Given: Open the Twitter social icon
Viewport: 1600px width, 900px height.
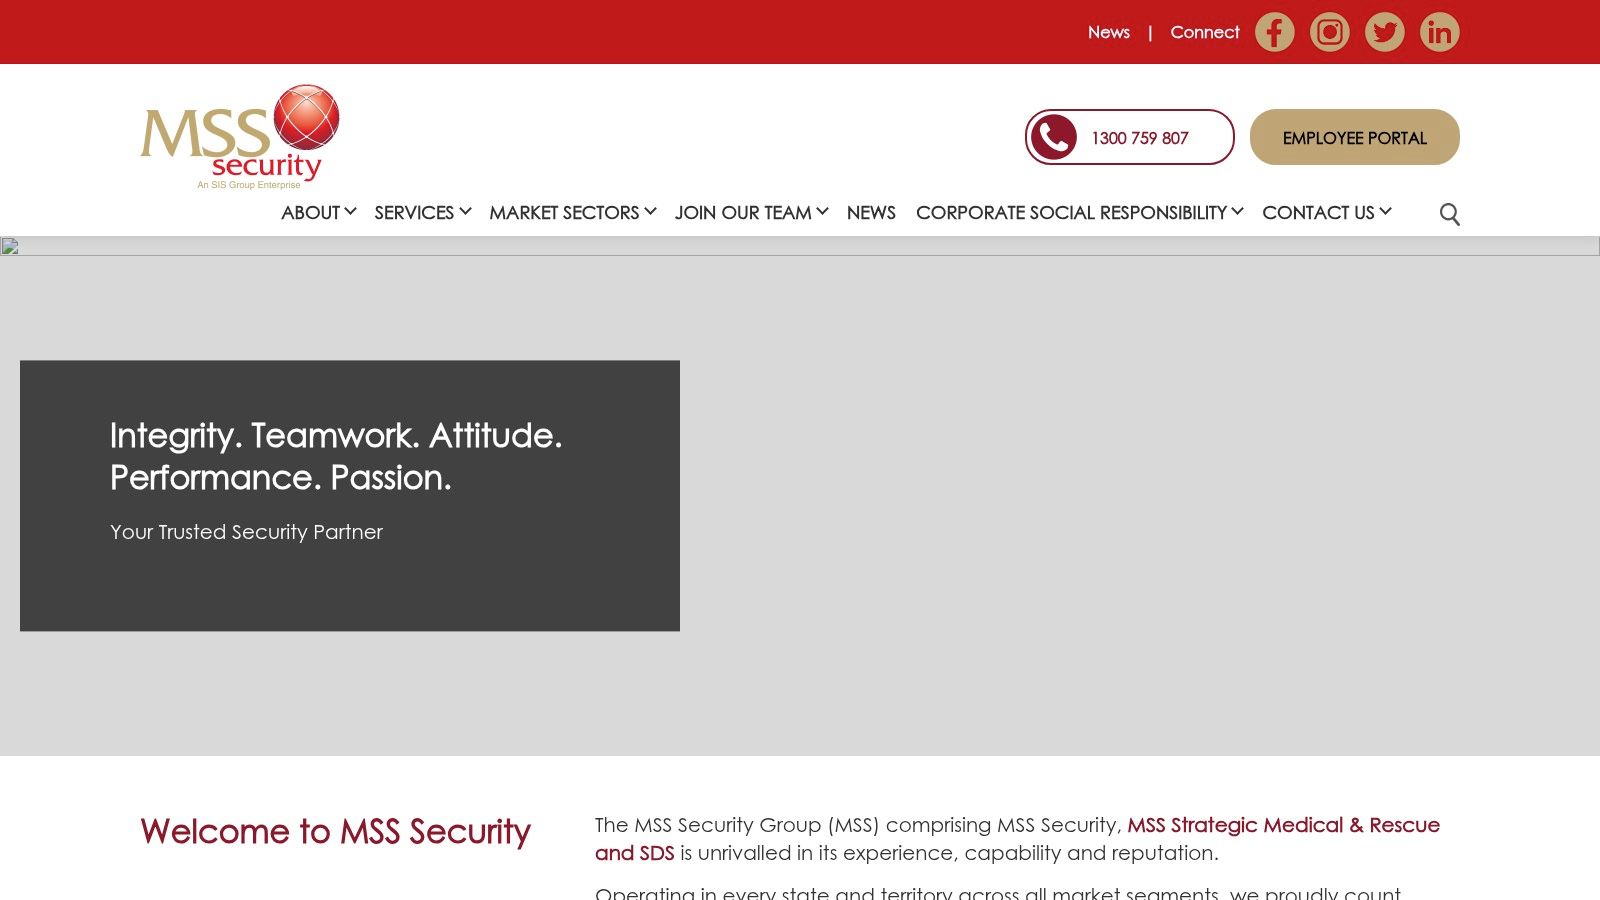Looking at the screenshot, I should (1384, 32).
